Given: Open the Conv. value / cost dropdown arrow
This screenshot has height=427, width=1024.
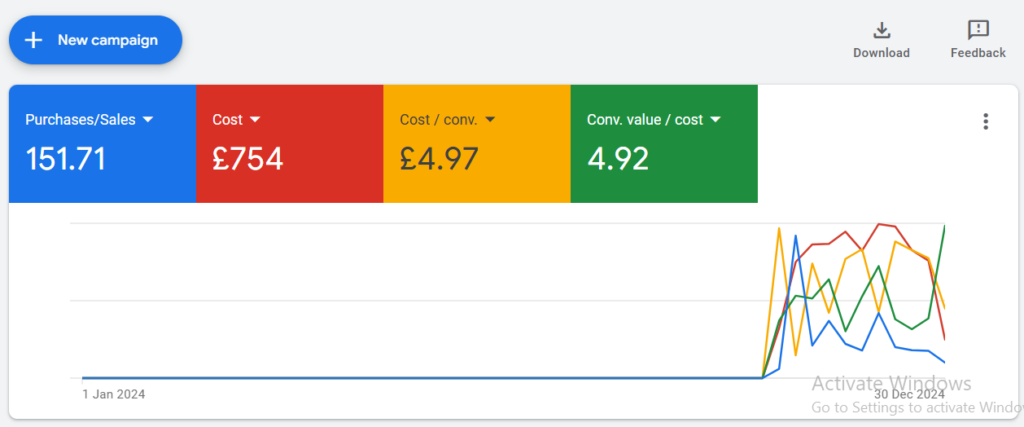Looking at the screenshot, I should pos(715,120).
